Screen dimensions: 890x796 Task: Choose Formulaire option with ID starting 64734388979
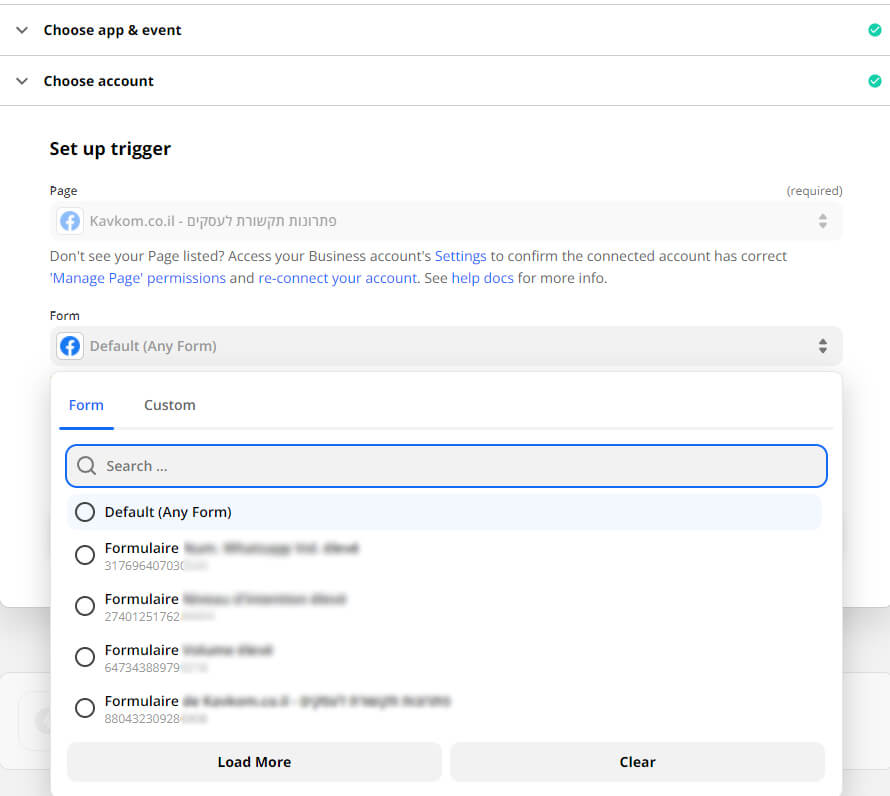coord(86,658)
